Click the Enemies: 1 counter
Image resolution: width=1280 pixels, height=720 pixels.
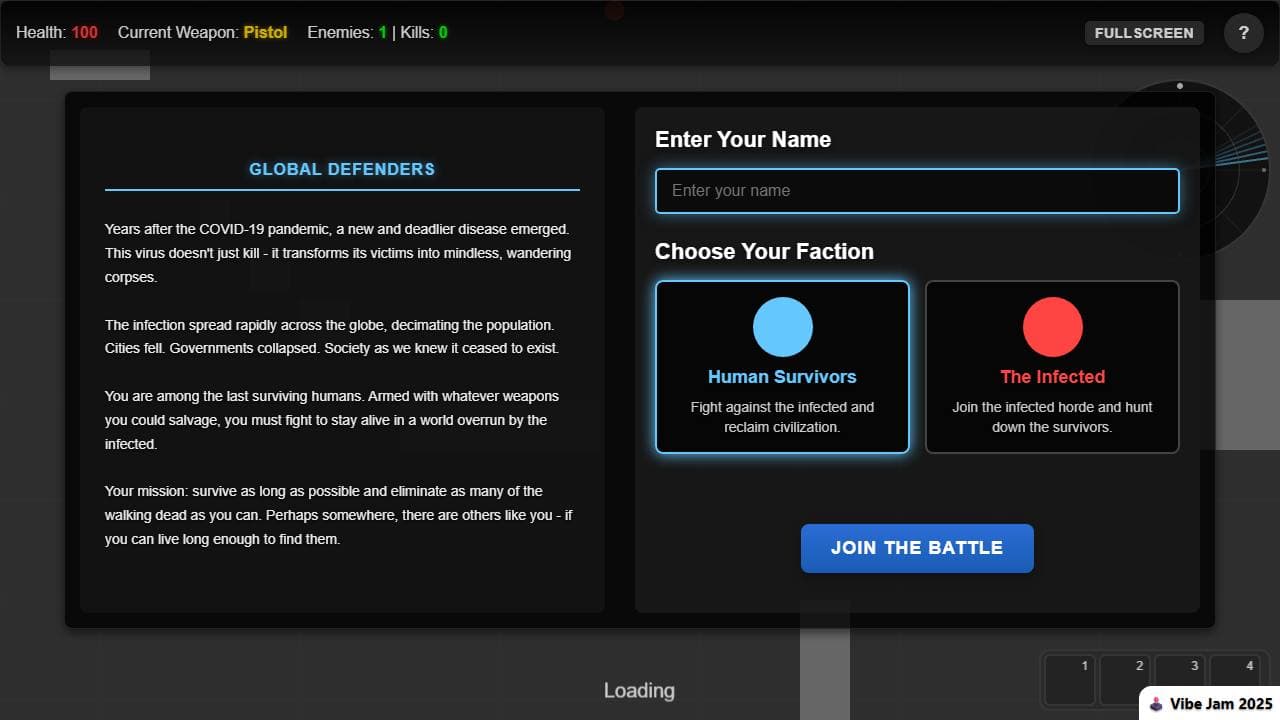point(347,32)
